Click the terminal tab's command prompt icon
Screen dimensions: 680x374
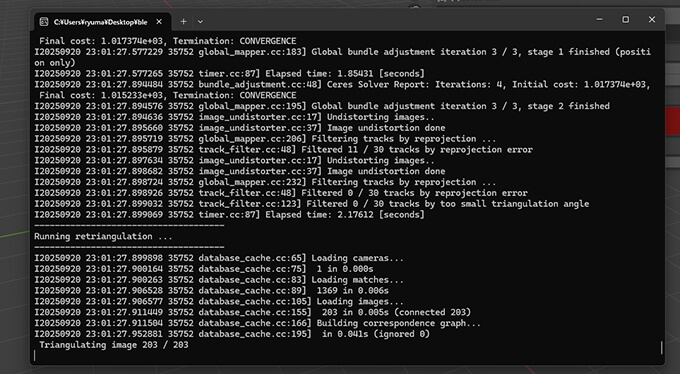44,22
